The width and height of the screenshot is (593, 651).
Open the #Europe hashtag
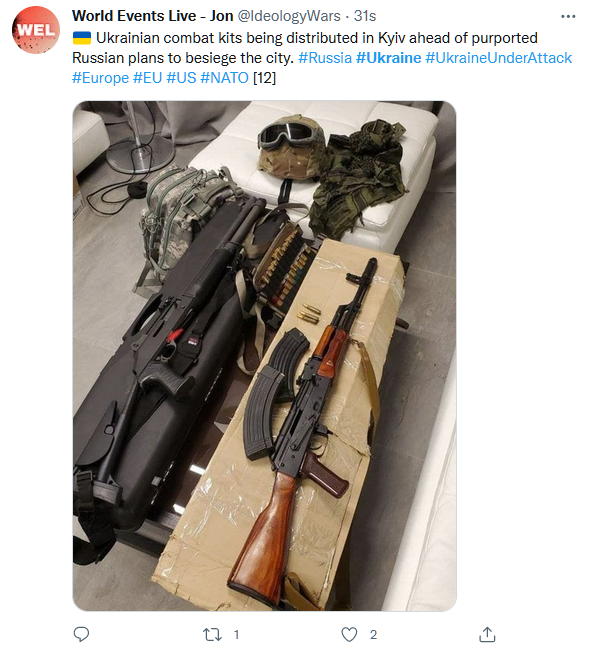point(100,78)
